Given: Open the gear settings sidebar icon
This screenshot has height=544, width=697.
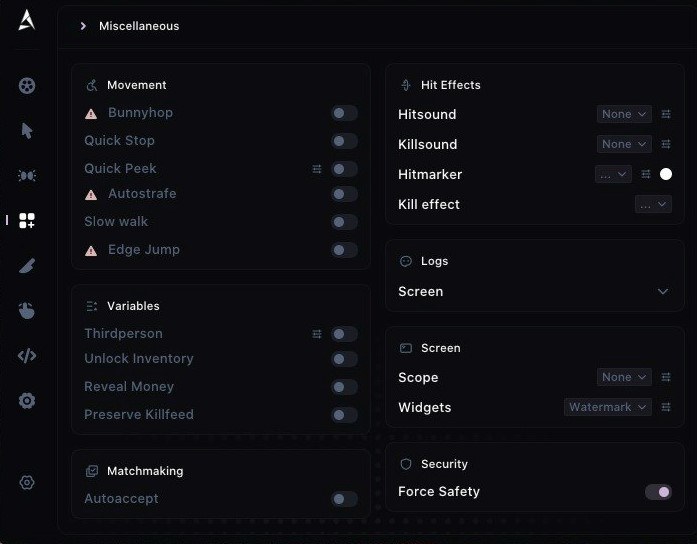Looking at the screenshot, I should 27,400.
